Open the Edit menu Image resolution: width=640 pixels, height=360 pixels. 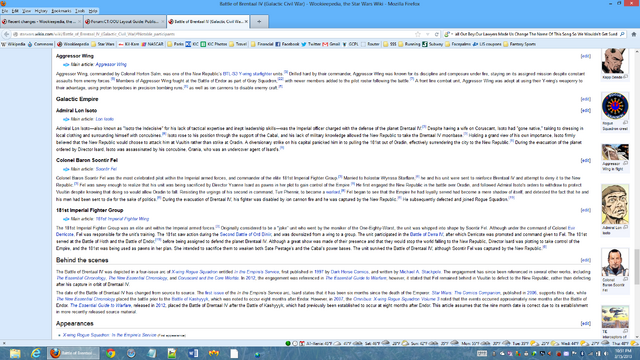click(15, 11)
